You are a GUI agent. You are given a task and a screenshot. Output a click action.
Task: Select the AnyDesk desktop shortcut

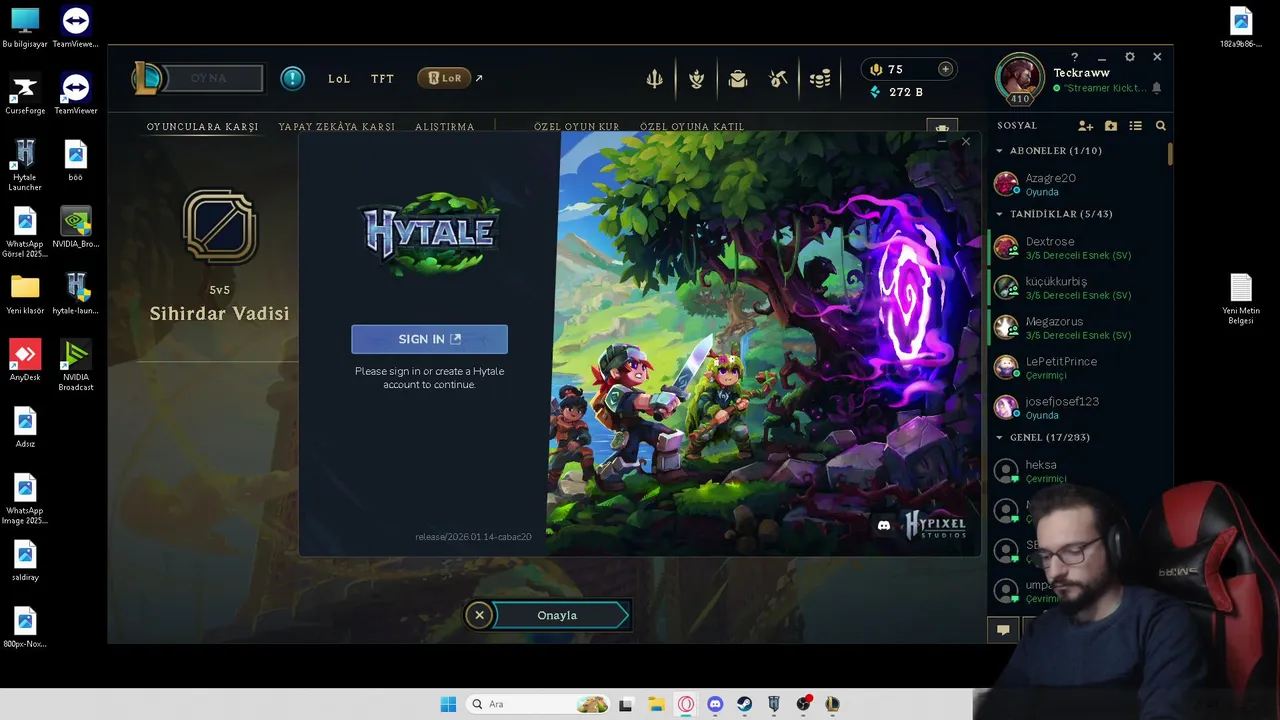click(25, 361)
